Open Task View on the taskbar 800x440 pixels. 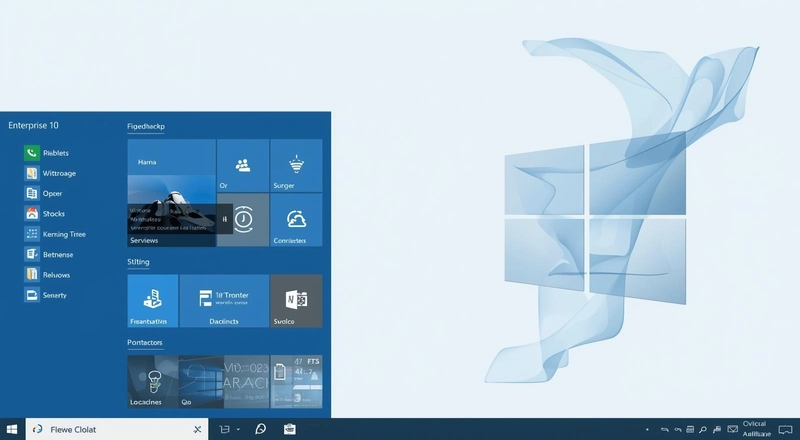coord(224,429)
